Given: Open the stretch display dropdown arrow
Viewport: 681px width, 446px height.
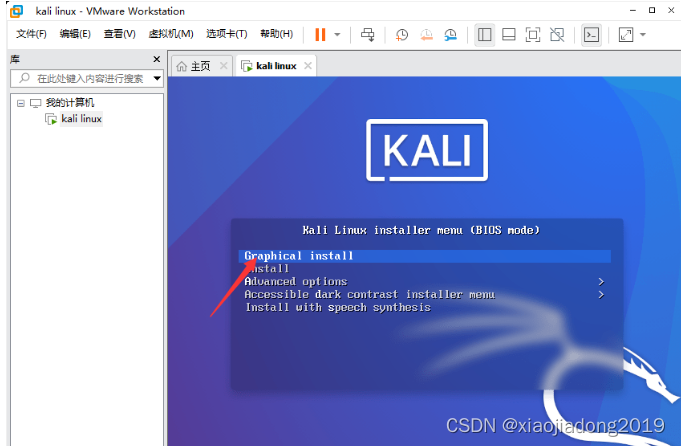Looking at the screenshot, I should click(x=643, y=35).
